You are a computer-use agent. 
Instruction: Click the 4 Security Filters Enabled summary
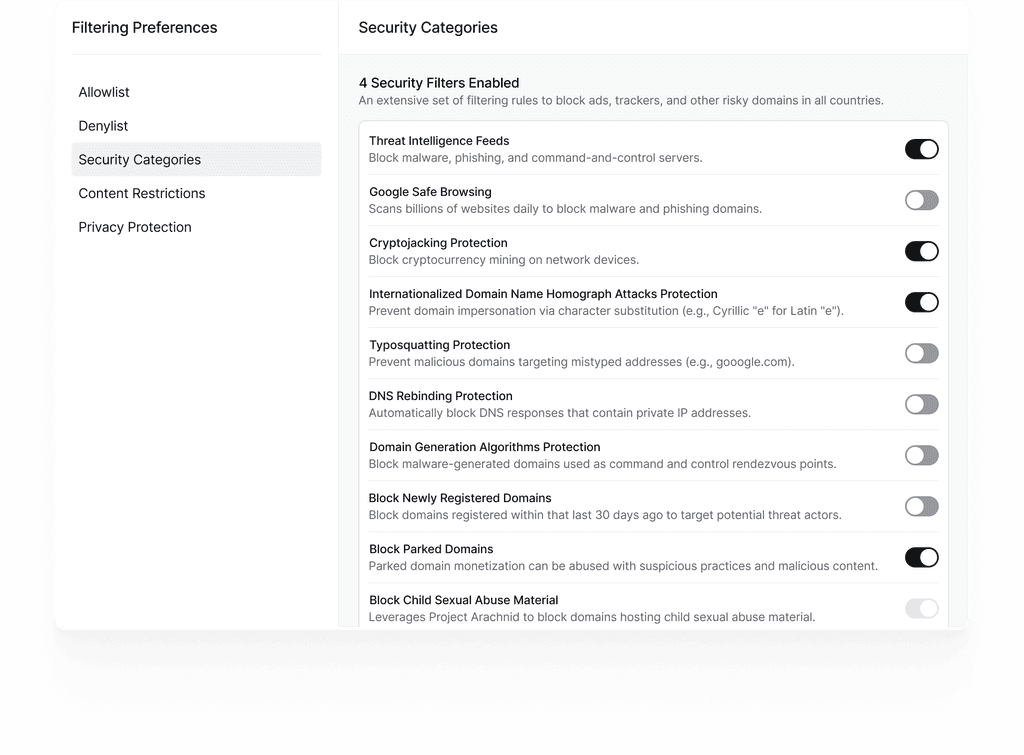coord(439,83)
